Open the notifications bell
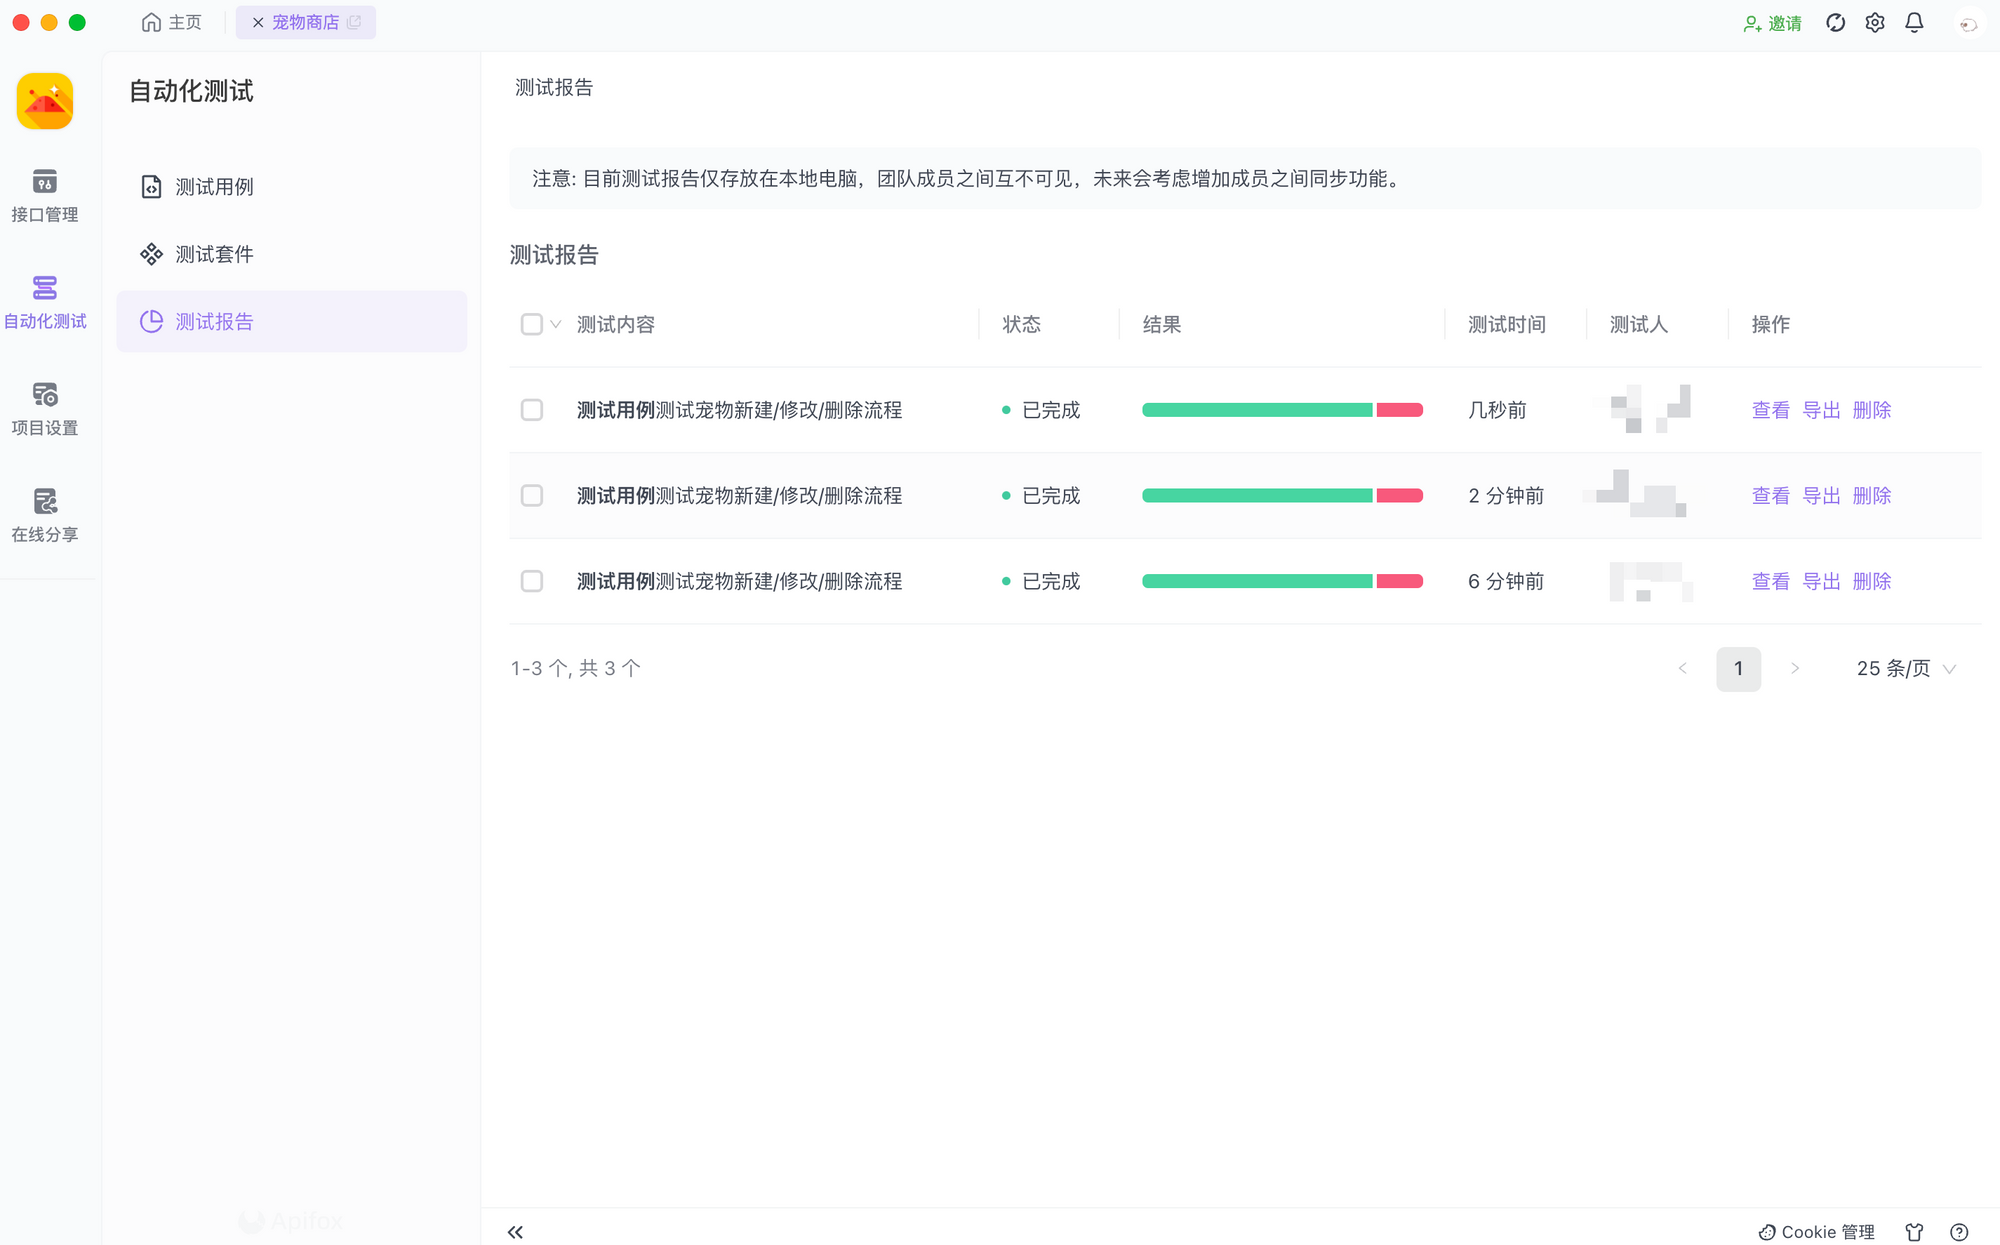Screen dimensions: 2000x1245 [x=1914, y=22]
